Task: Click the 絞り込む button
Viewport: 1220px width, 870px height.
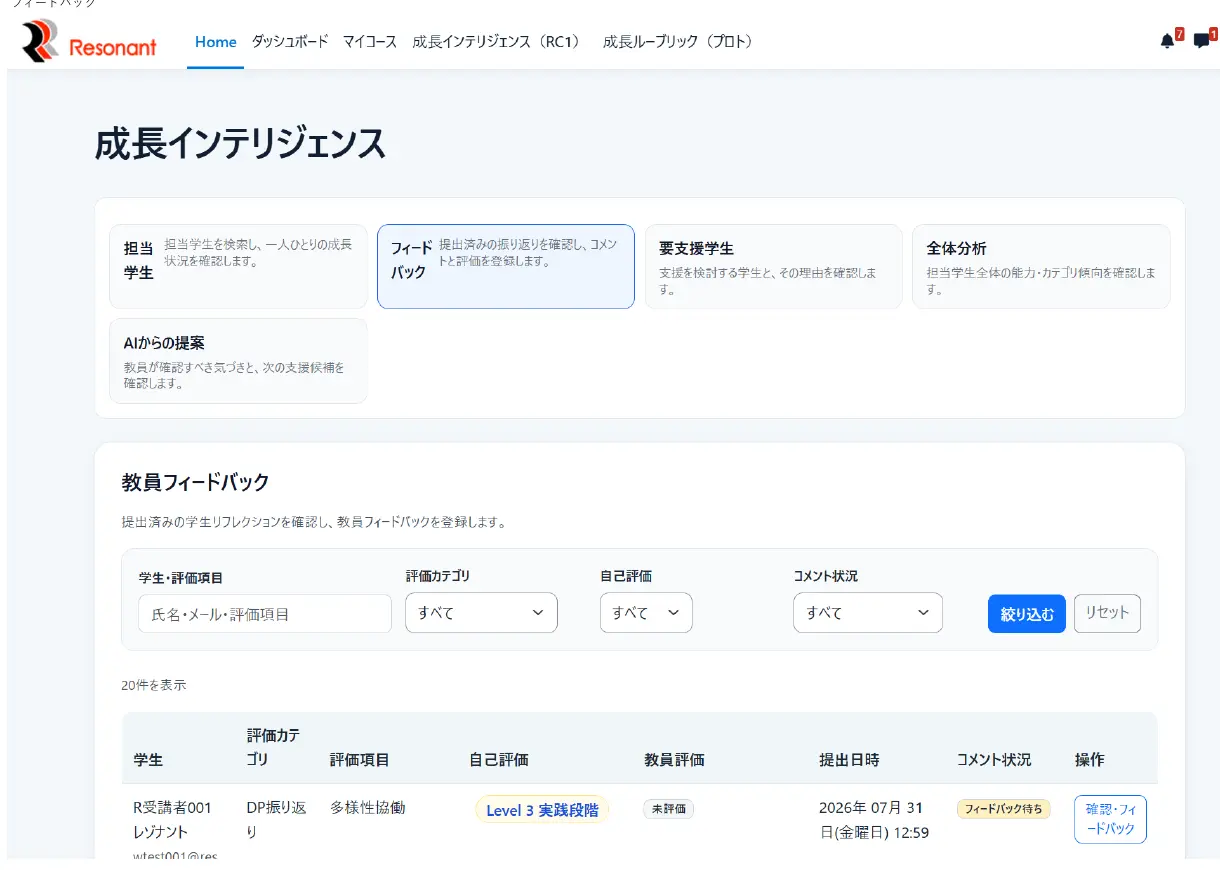Action: [1027, 614]
